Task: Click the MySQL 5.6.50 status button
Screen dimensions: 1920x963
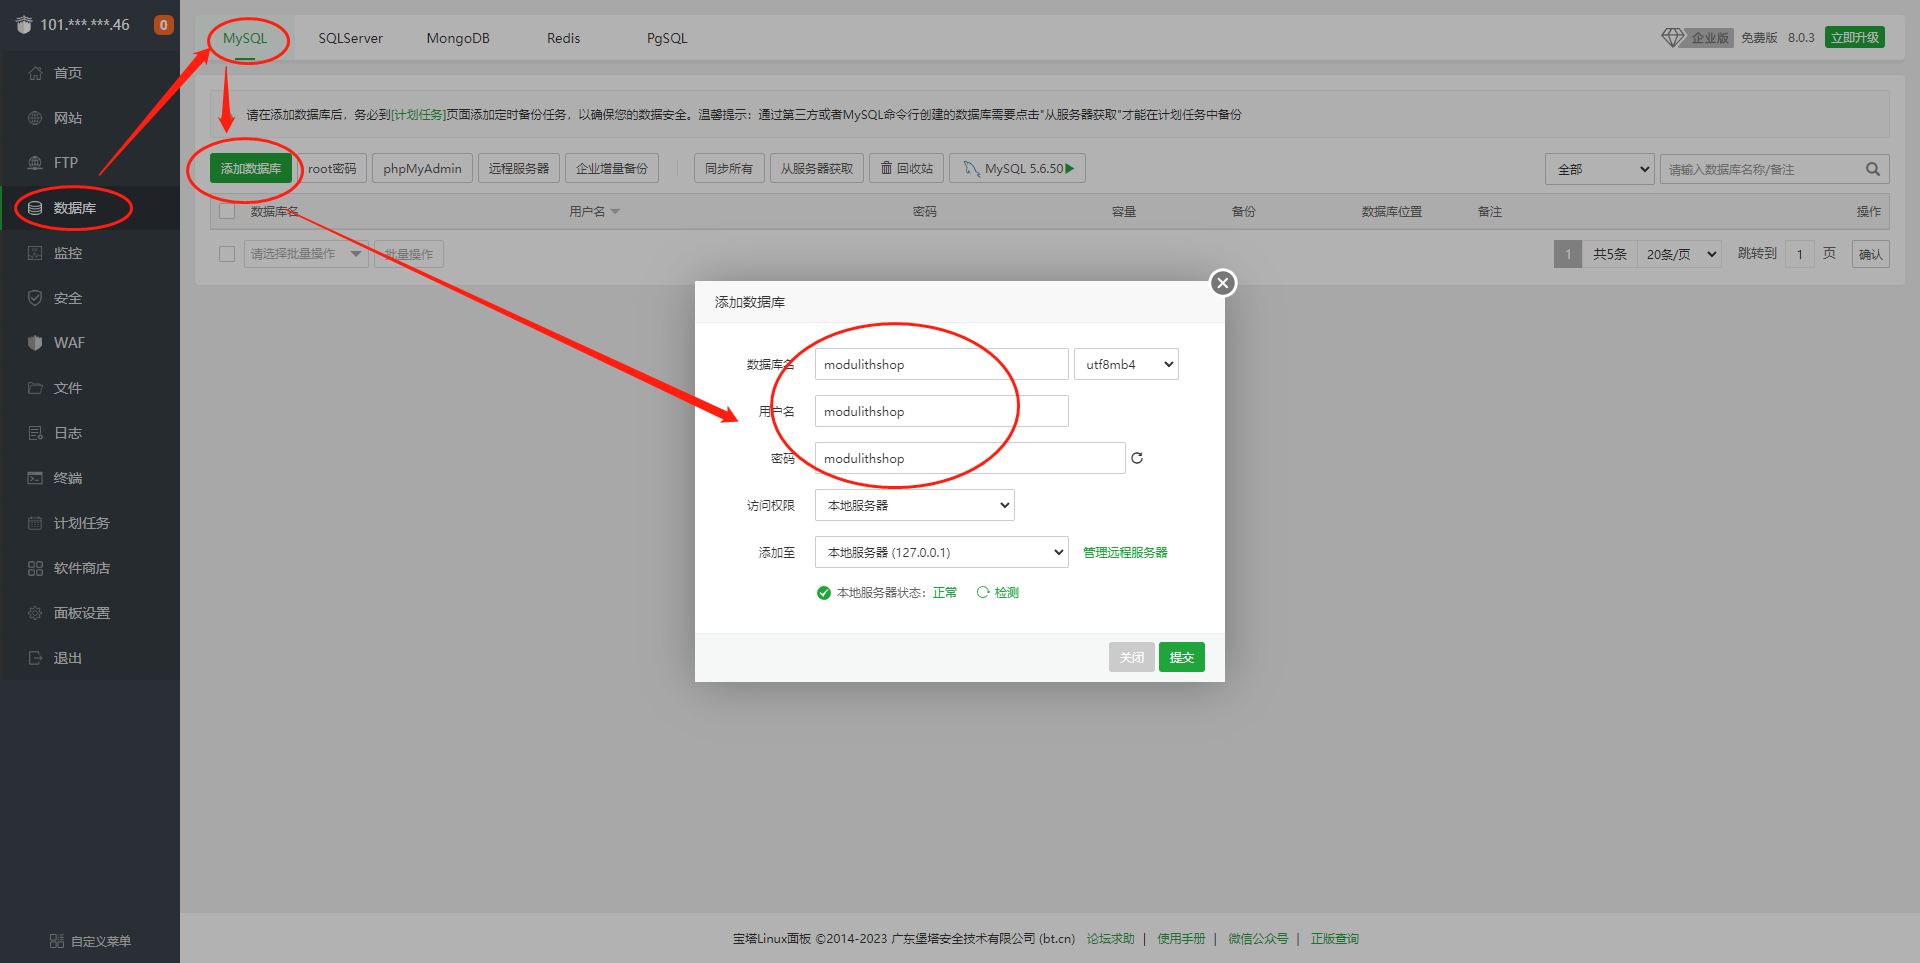Action: point(1017,169)
